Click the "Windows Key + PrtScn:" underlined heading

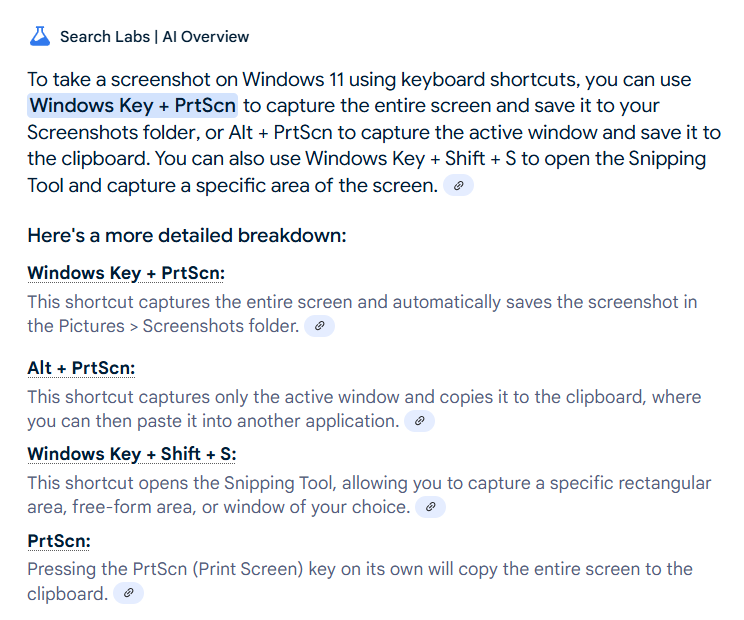[x=126, y=273]
